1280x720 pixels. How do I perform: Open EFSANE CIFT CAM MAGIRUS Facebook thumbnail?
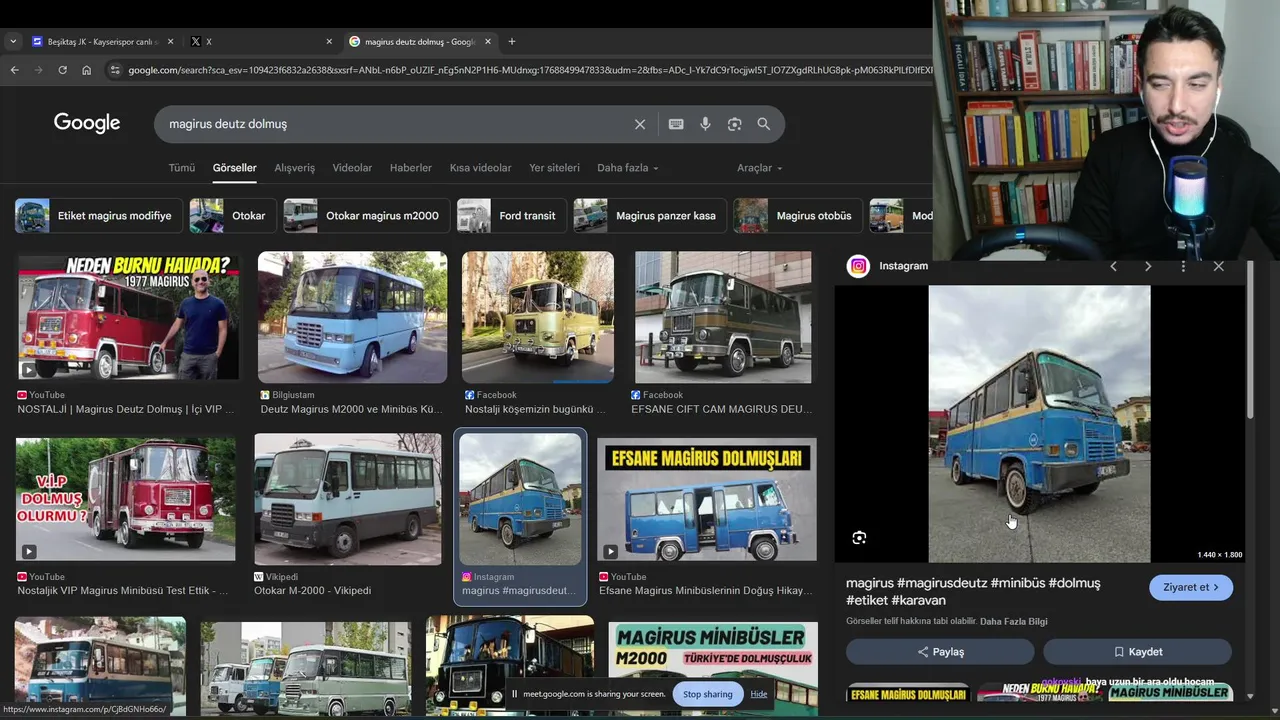point(723,317)
